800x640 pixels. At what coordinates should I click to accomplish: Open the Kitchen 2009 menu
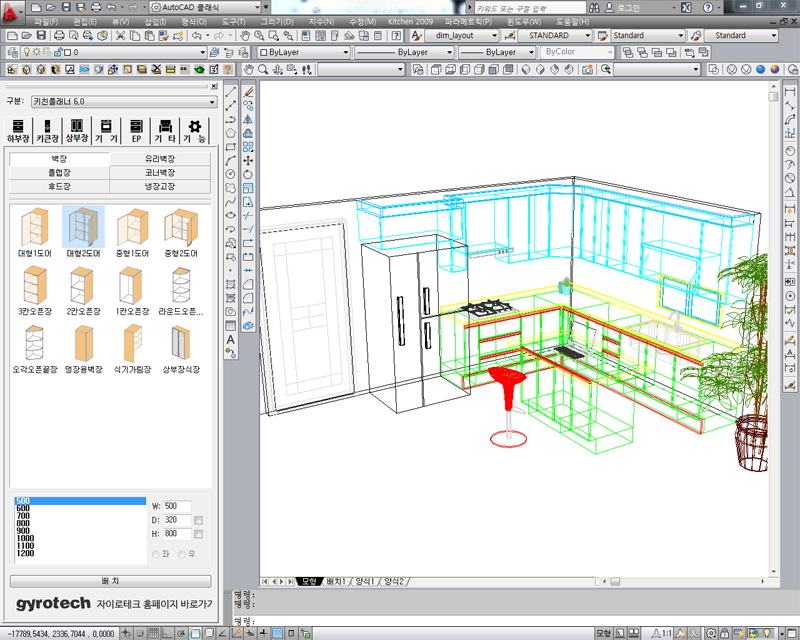click(410, 21)
